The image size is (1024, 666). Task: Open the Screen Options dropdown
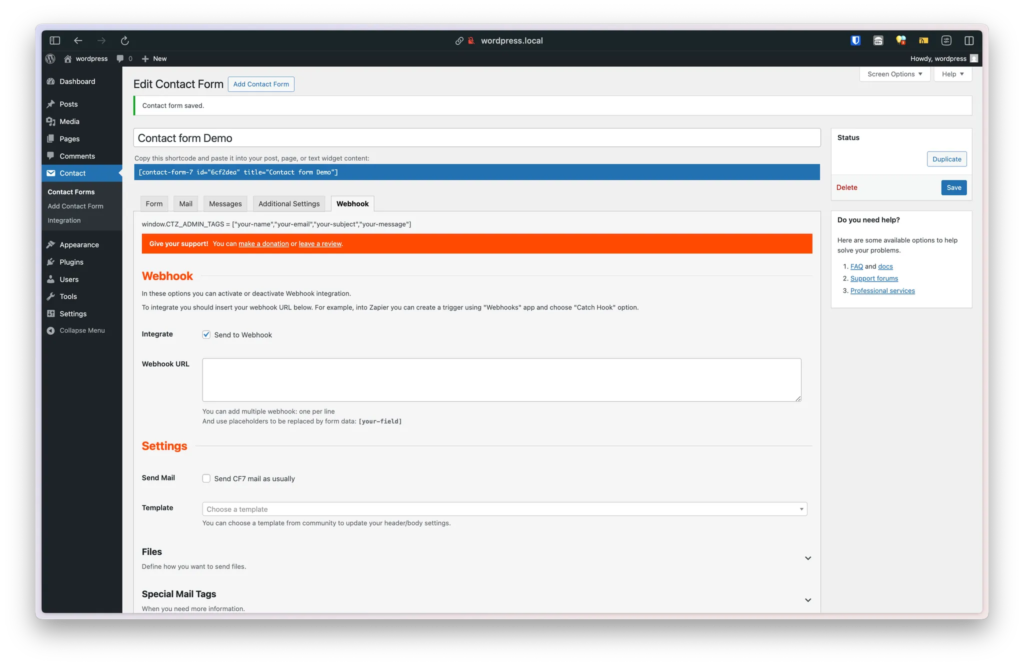click(895, 74)
